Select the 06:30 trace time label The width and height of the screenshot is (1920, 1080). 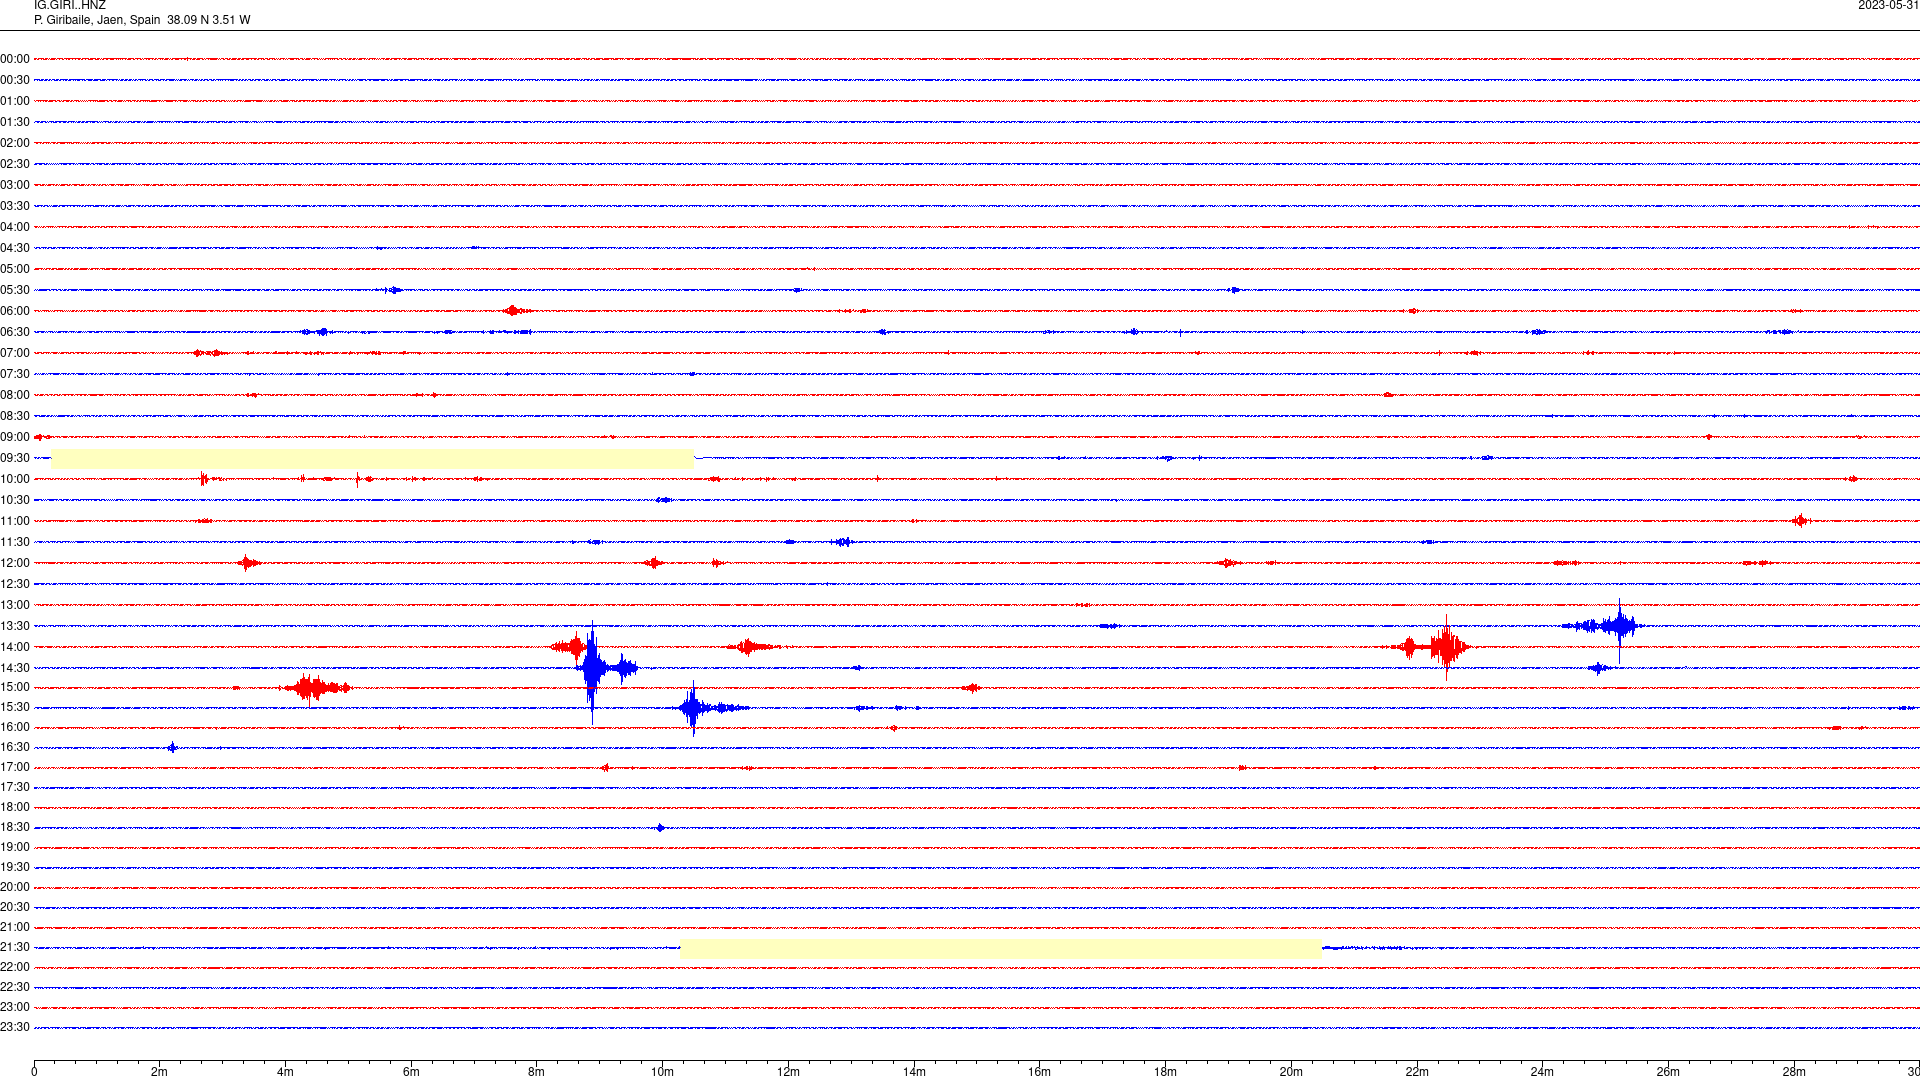[15, 332]
